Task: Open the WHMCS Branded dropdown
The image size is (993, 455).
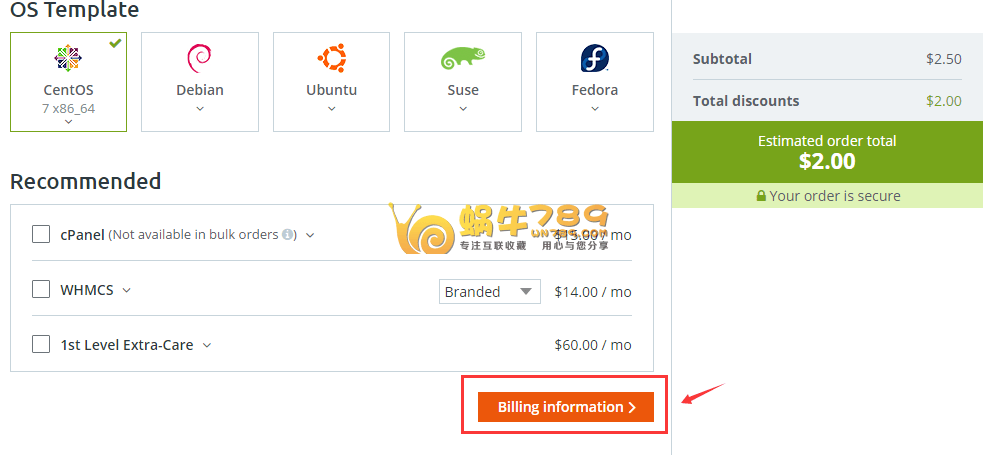Action: 490,291
